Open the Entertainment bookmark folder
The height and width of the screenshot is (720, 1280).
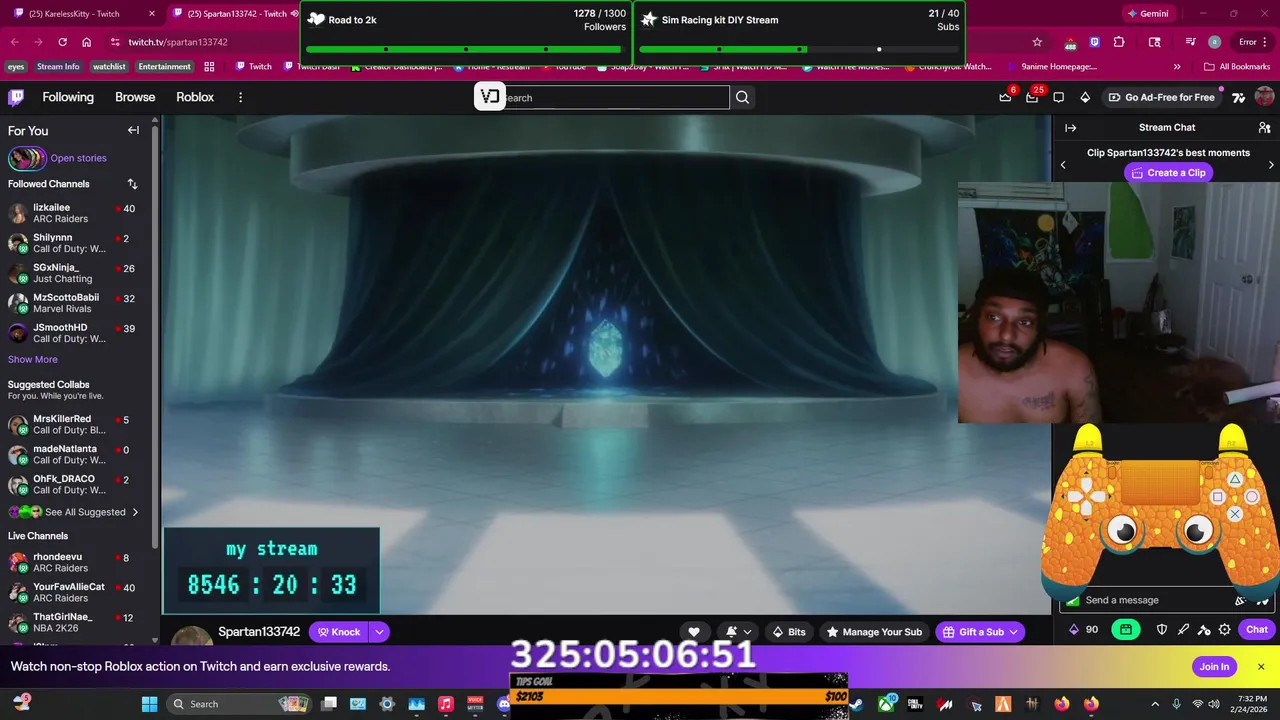pos(164,67)
